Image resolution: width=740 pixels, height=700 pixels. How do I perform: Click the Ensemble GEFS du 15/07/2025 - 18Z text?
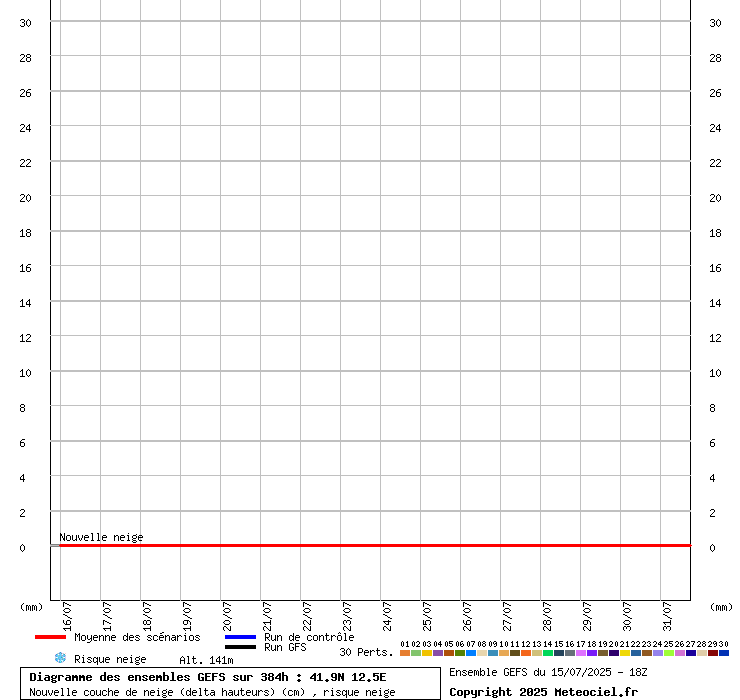(x=548, y=672)
